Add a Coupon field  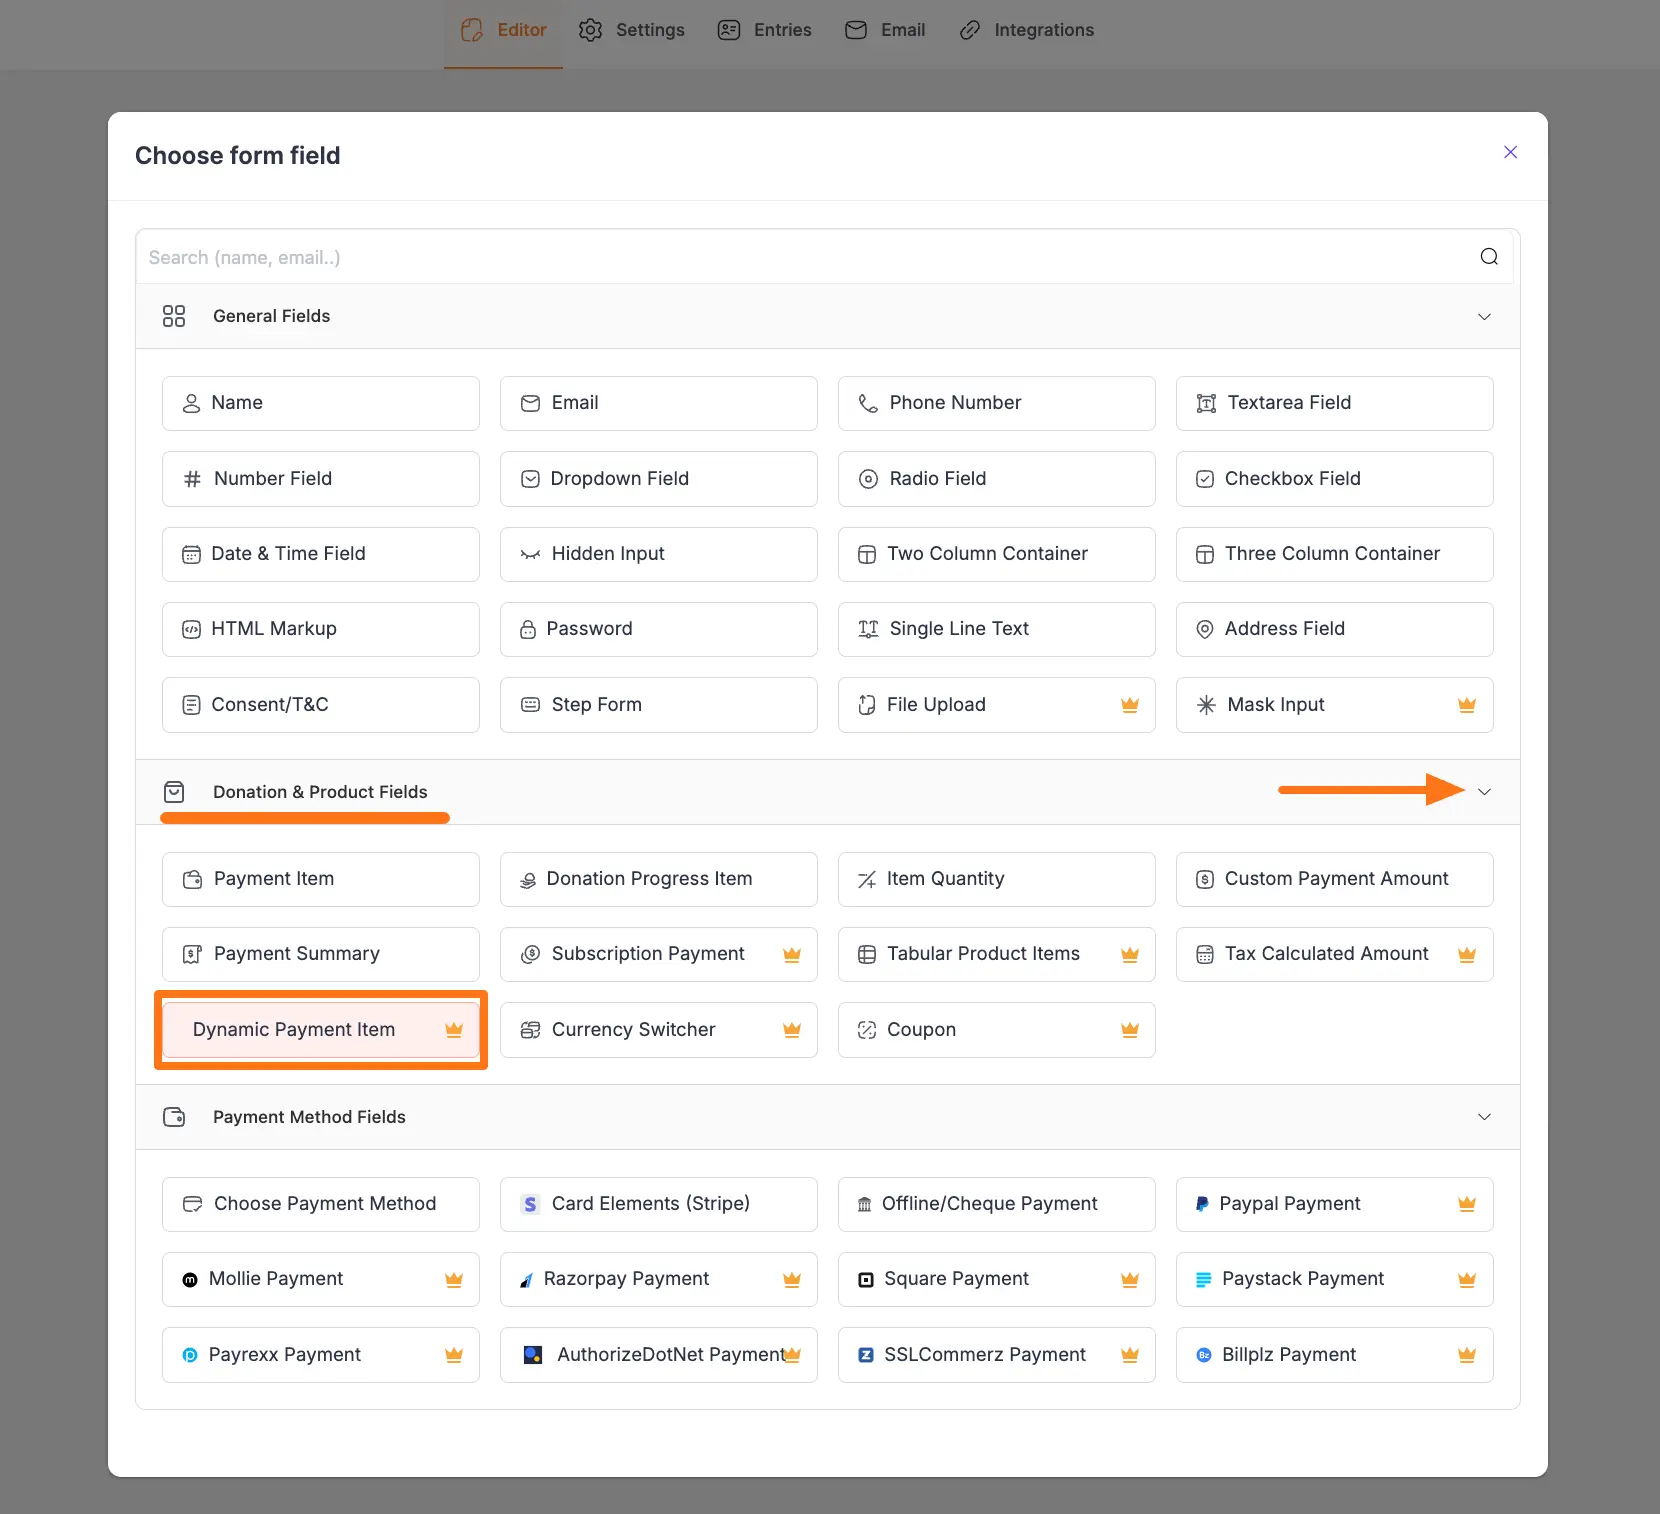click(x=996, y=1029)
